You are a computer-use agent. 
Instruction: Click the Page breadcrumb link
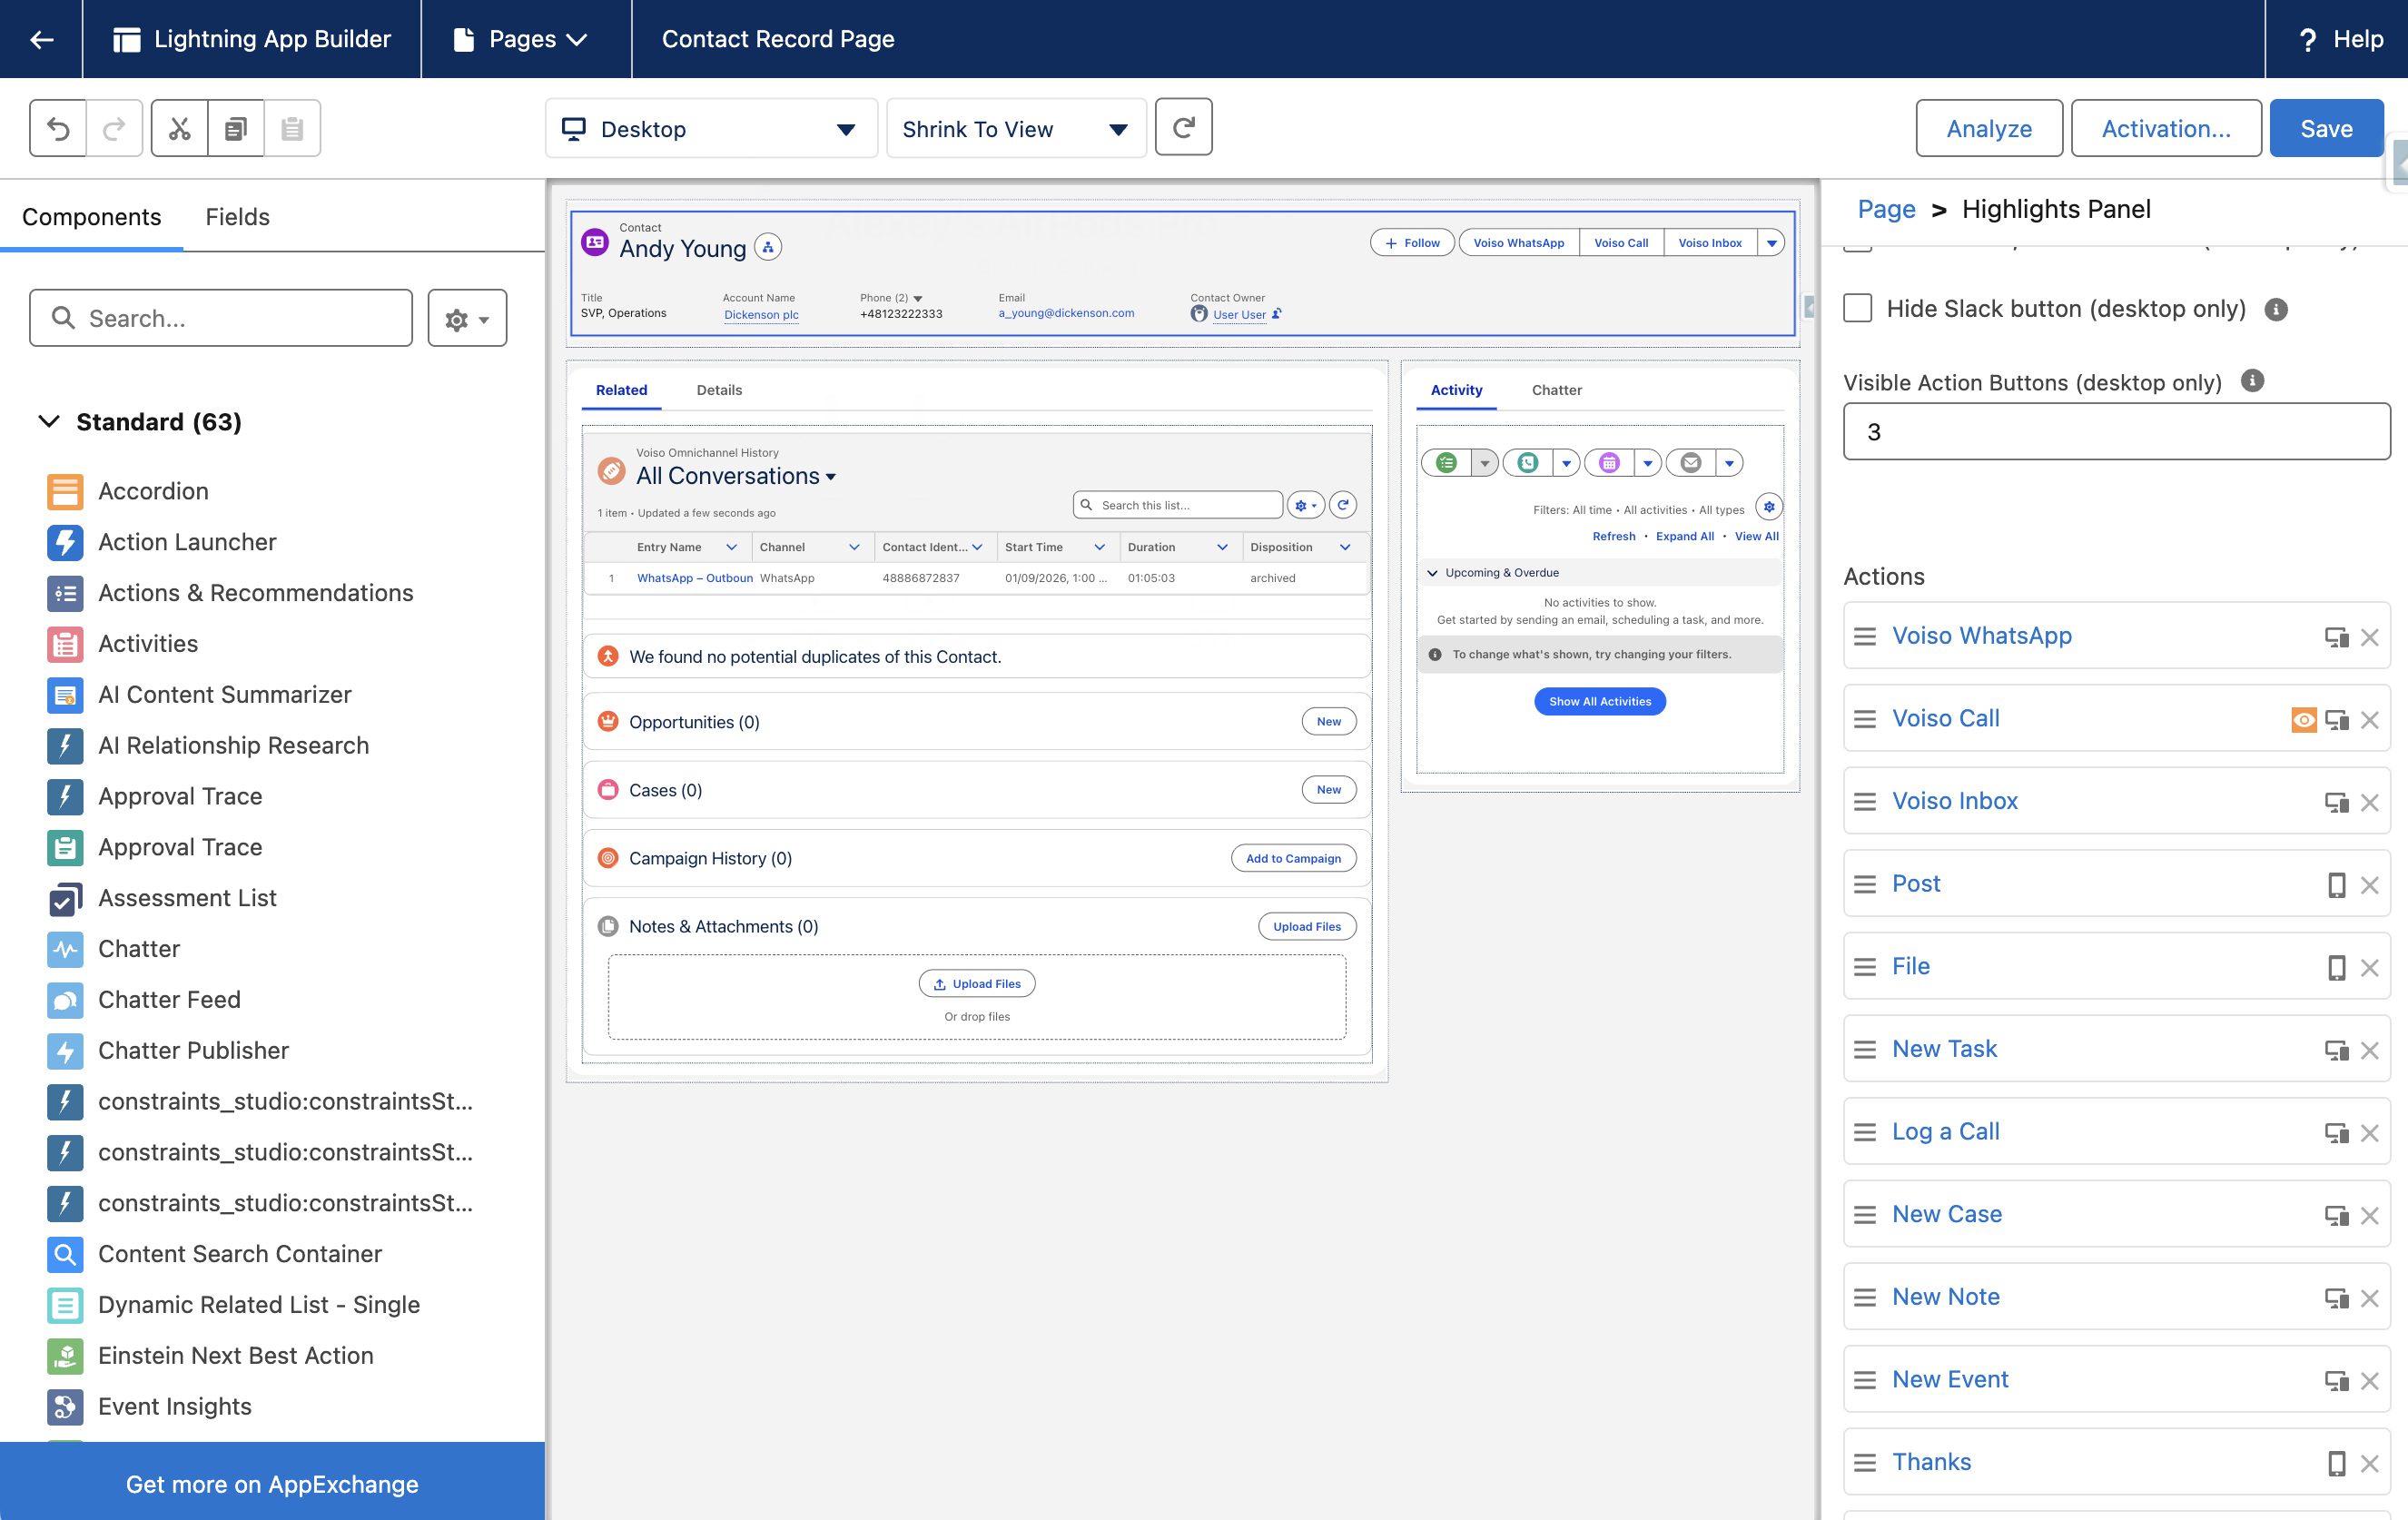pyautogui.click(x=1886, y=209)
